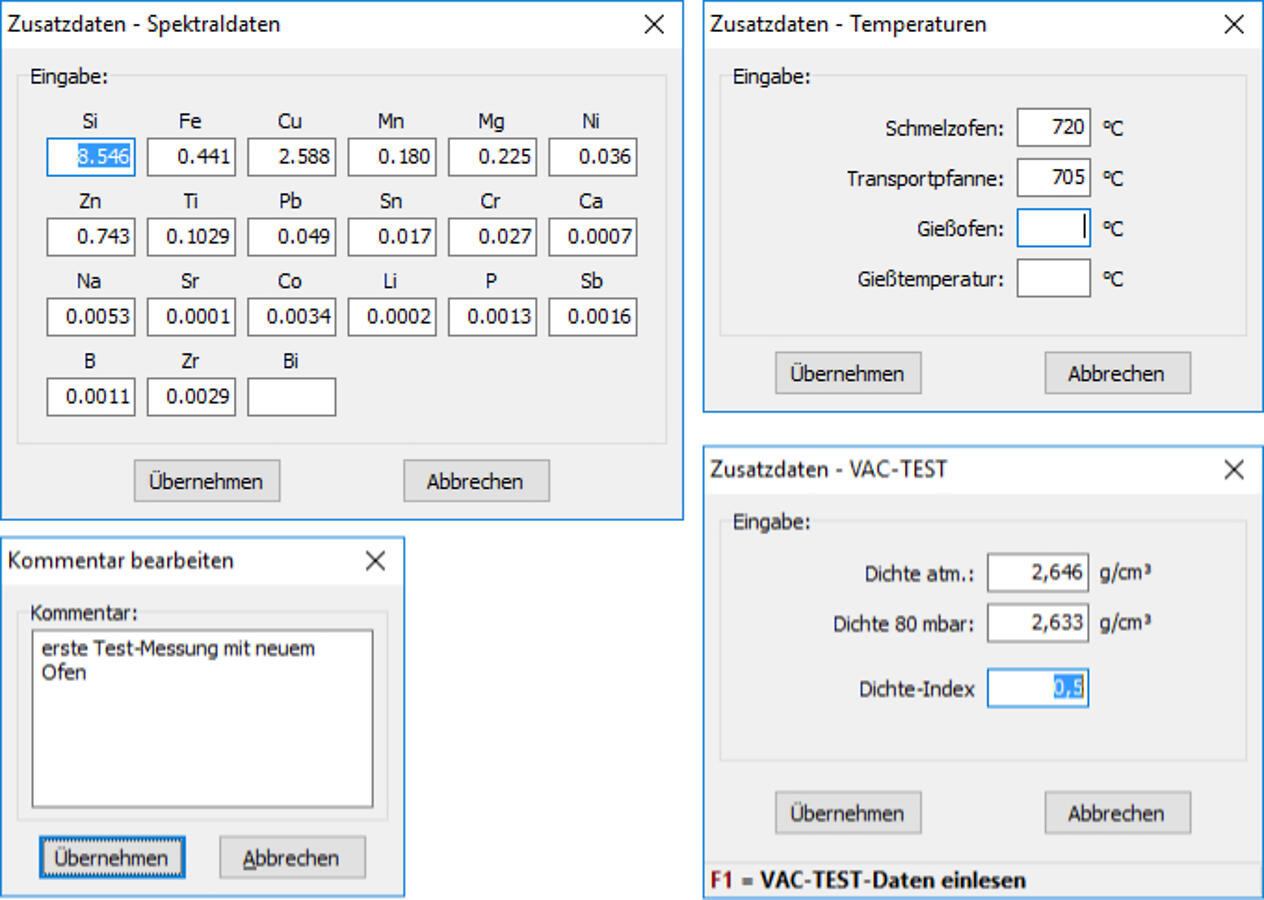
Task: Click the Dichte atm. input field
Action: [1037, 573]
